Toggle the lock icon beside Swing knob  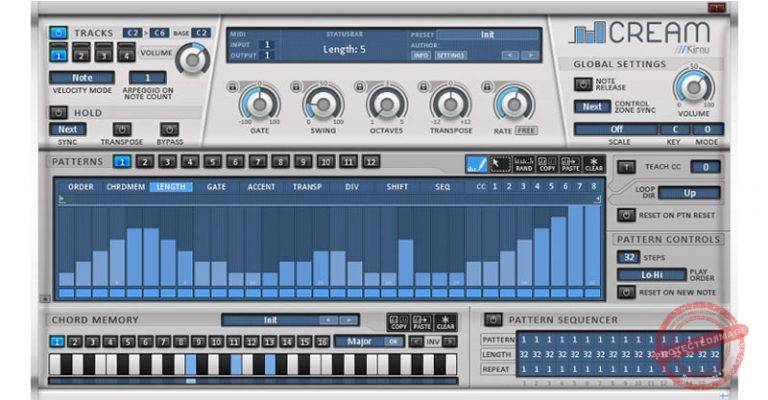[296, 87]
